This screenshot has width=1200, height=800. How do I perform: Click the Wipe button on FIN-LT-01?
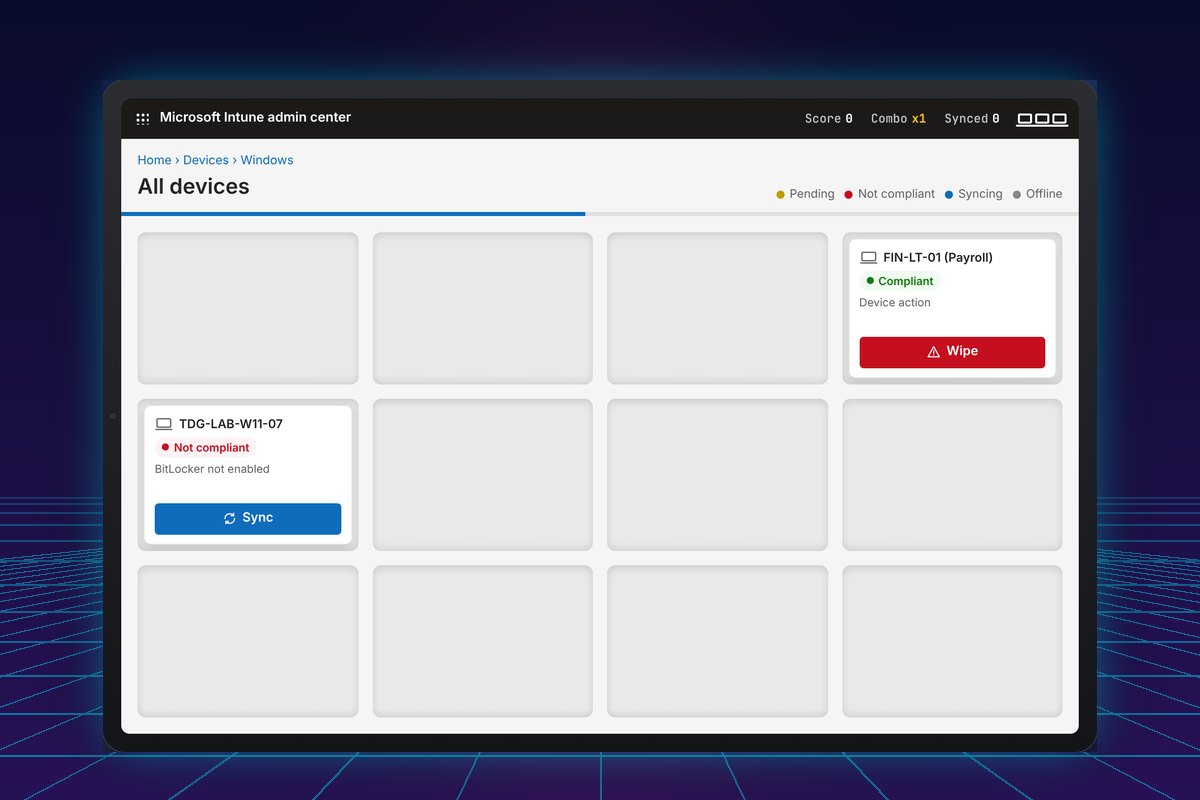point(952,352)
